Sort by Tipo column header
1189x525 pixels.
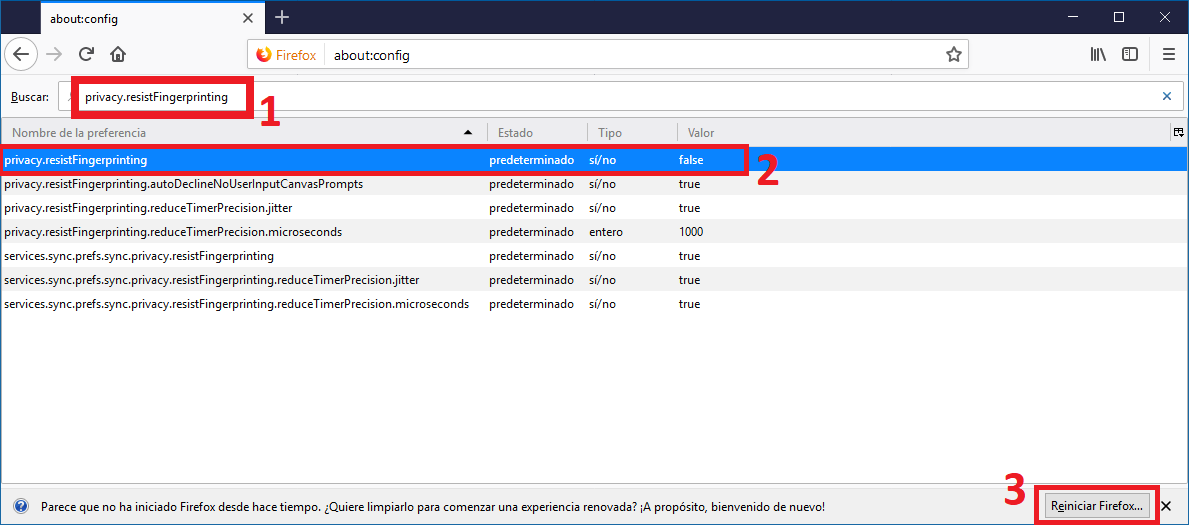(x=632, y=133)
